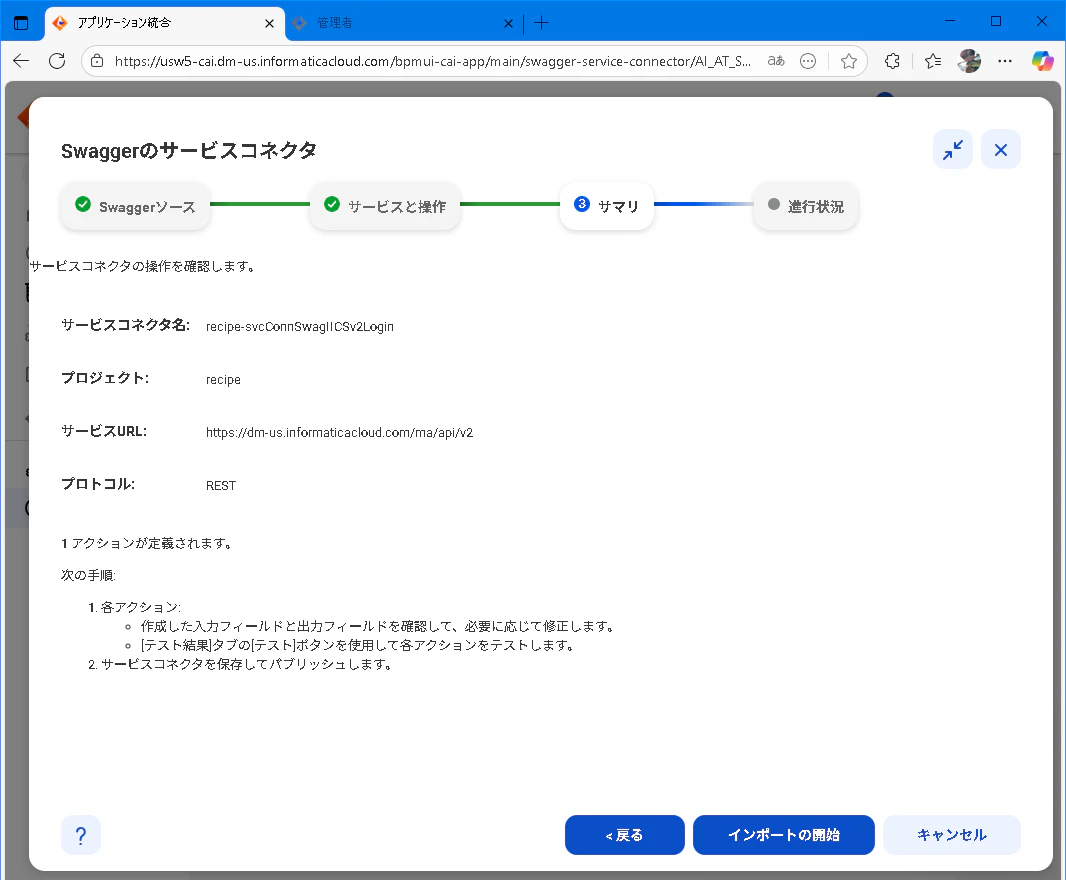Close the Swagger service connector dialog
The height and width of the screenshot is (880, 1066).
coord(1001,150)
